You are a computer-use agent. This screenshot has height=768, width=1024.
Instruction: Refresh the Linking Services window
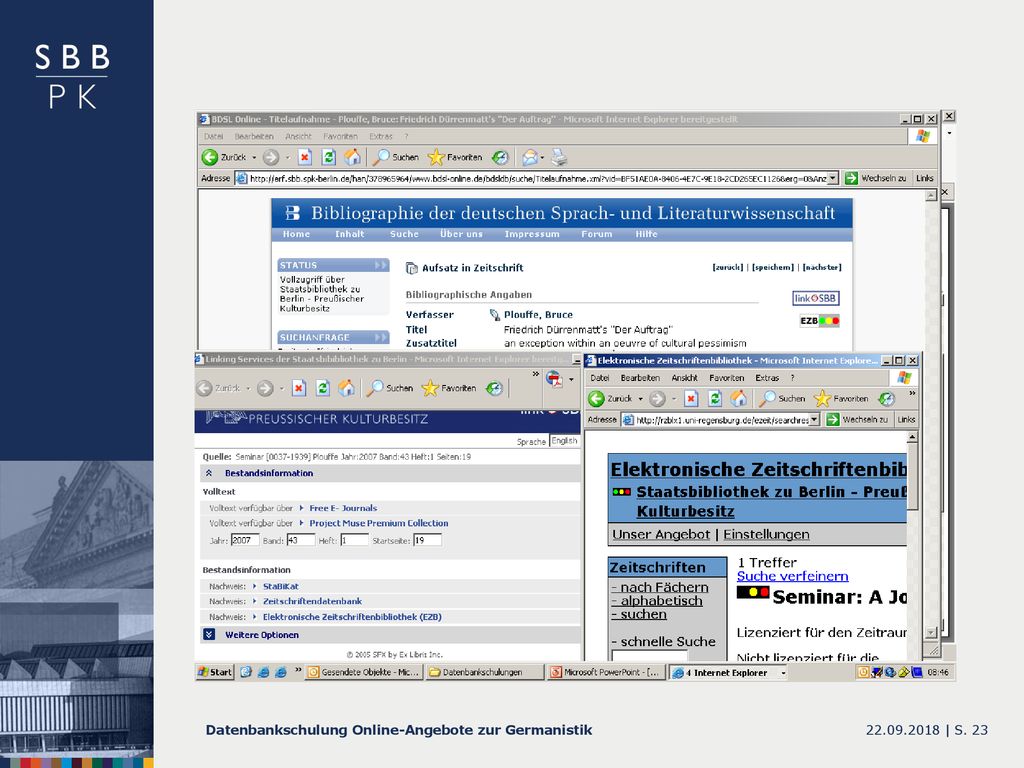point(323,389)
